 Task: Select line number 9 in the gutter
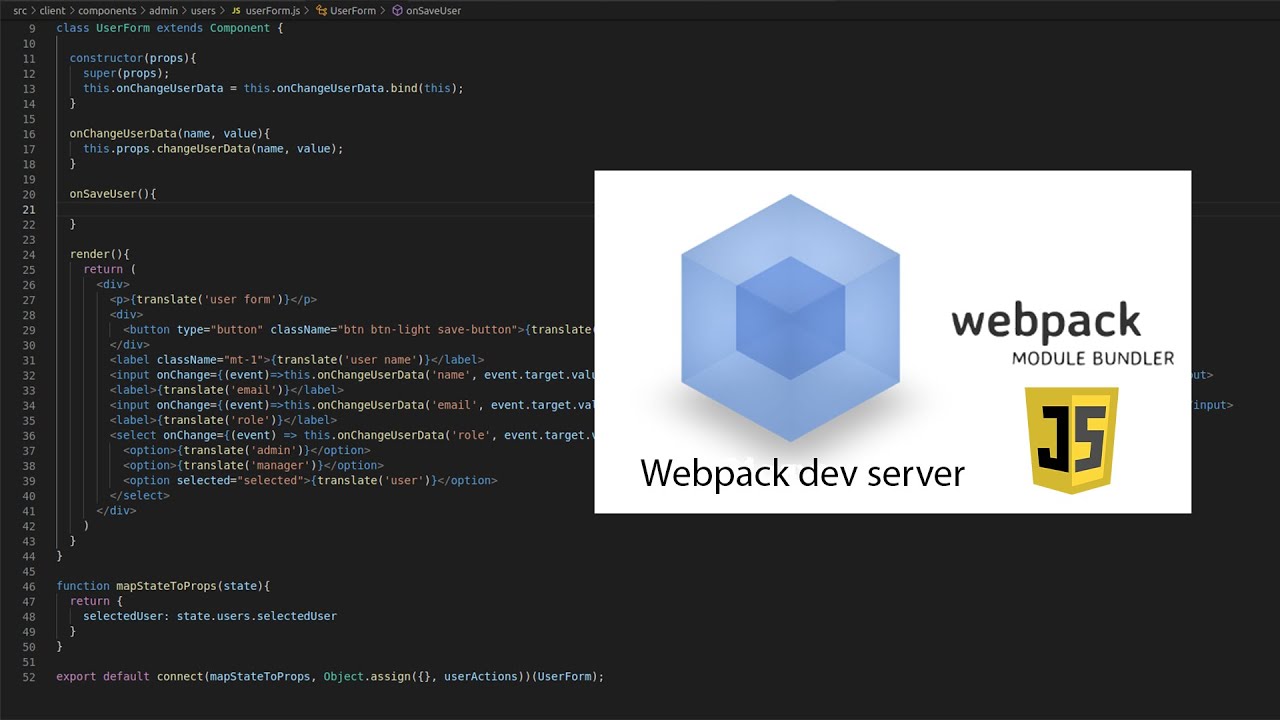click(x=32, y=28)
